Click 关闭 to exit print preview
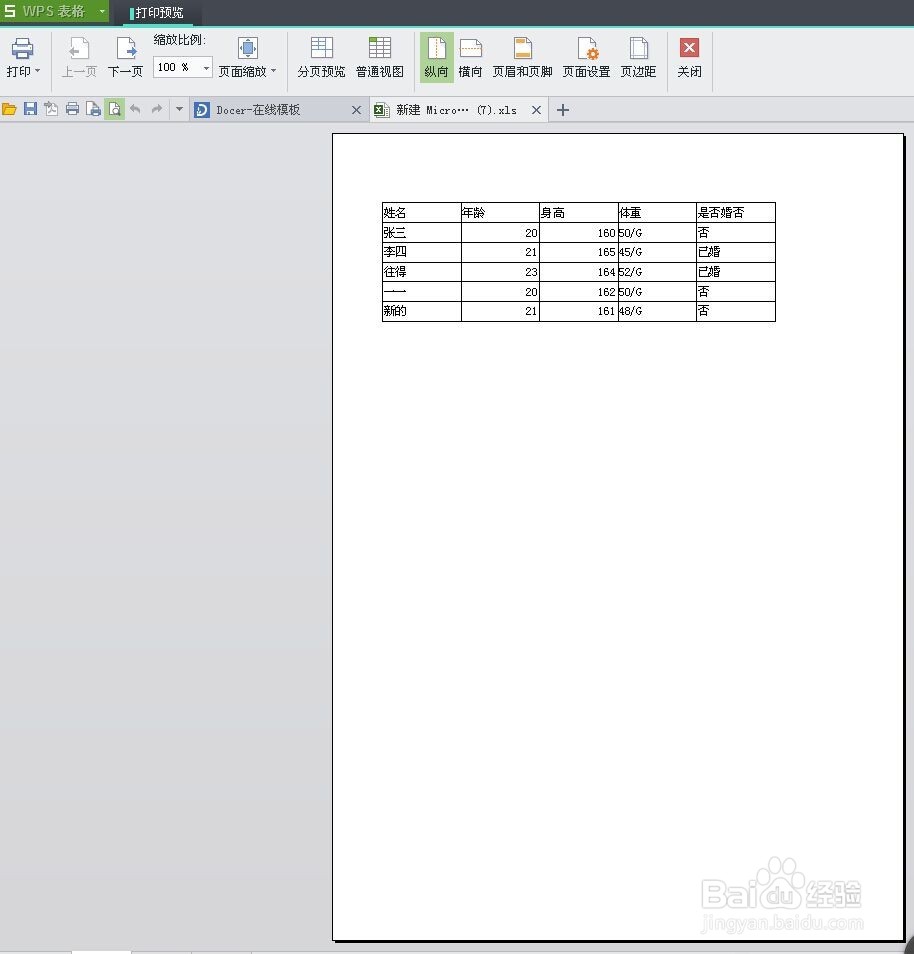Image resolution: width=914 pixels, height=954 pixels. 689,58
